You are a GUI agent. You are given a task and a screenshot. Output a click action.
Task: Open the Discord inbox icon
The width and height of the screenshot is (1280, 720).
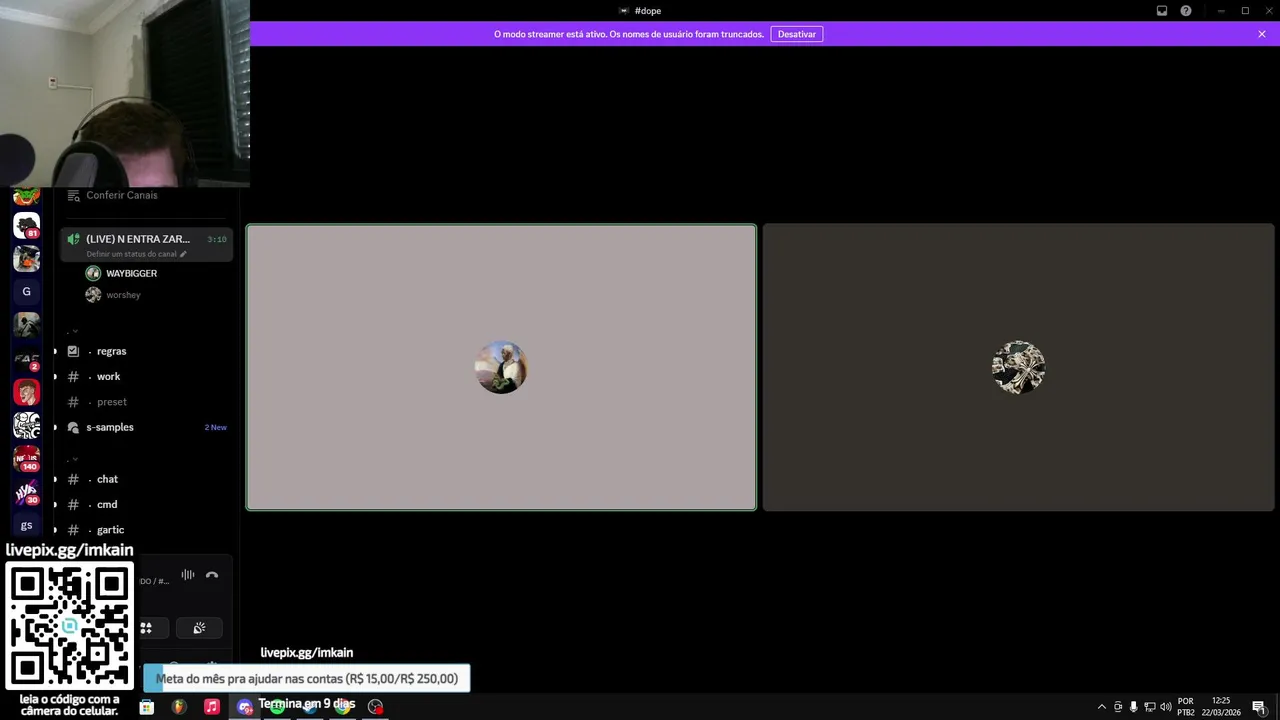[1162, 11]
